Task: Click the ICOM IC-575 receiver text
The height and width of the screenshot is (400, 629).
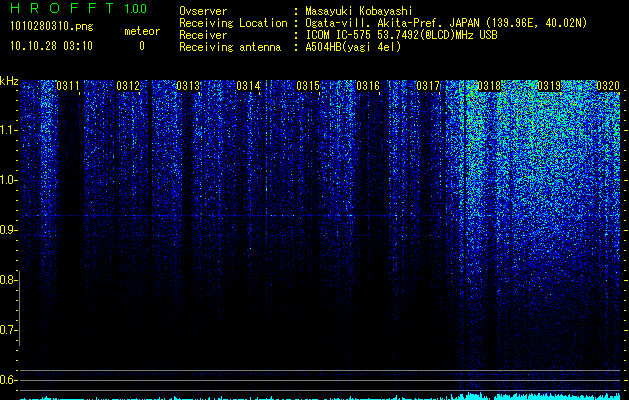Action: tap(401, 35)
